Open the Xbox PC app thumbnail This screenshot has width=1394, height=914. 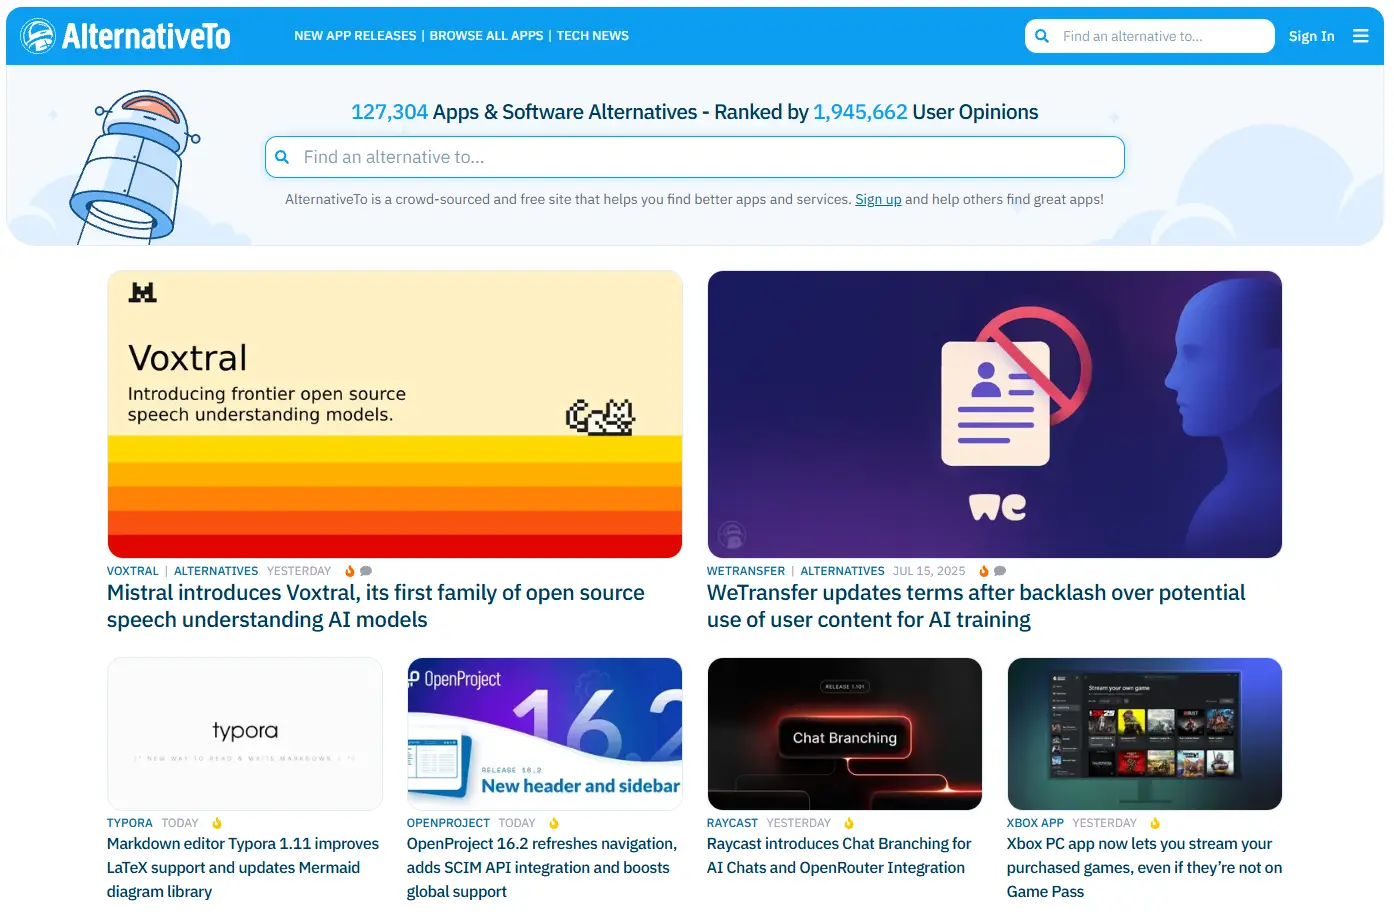coord(1145,734)
